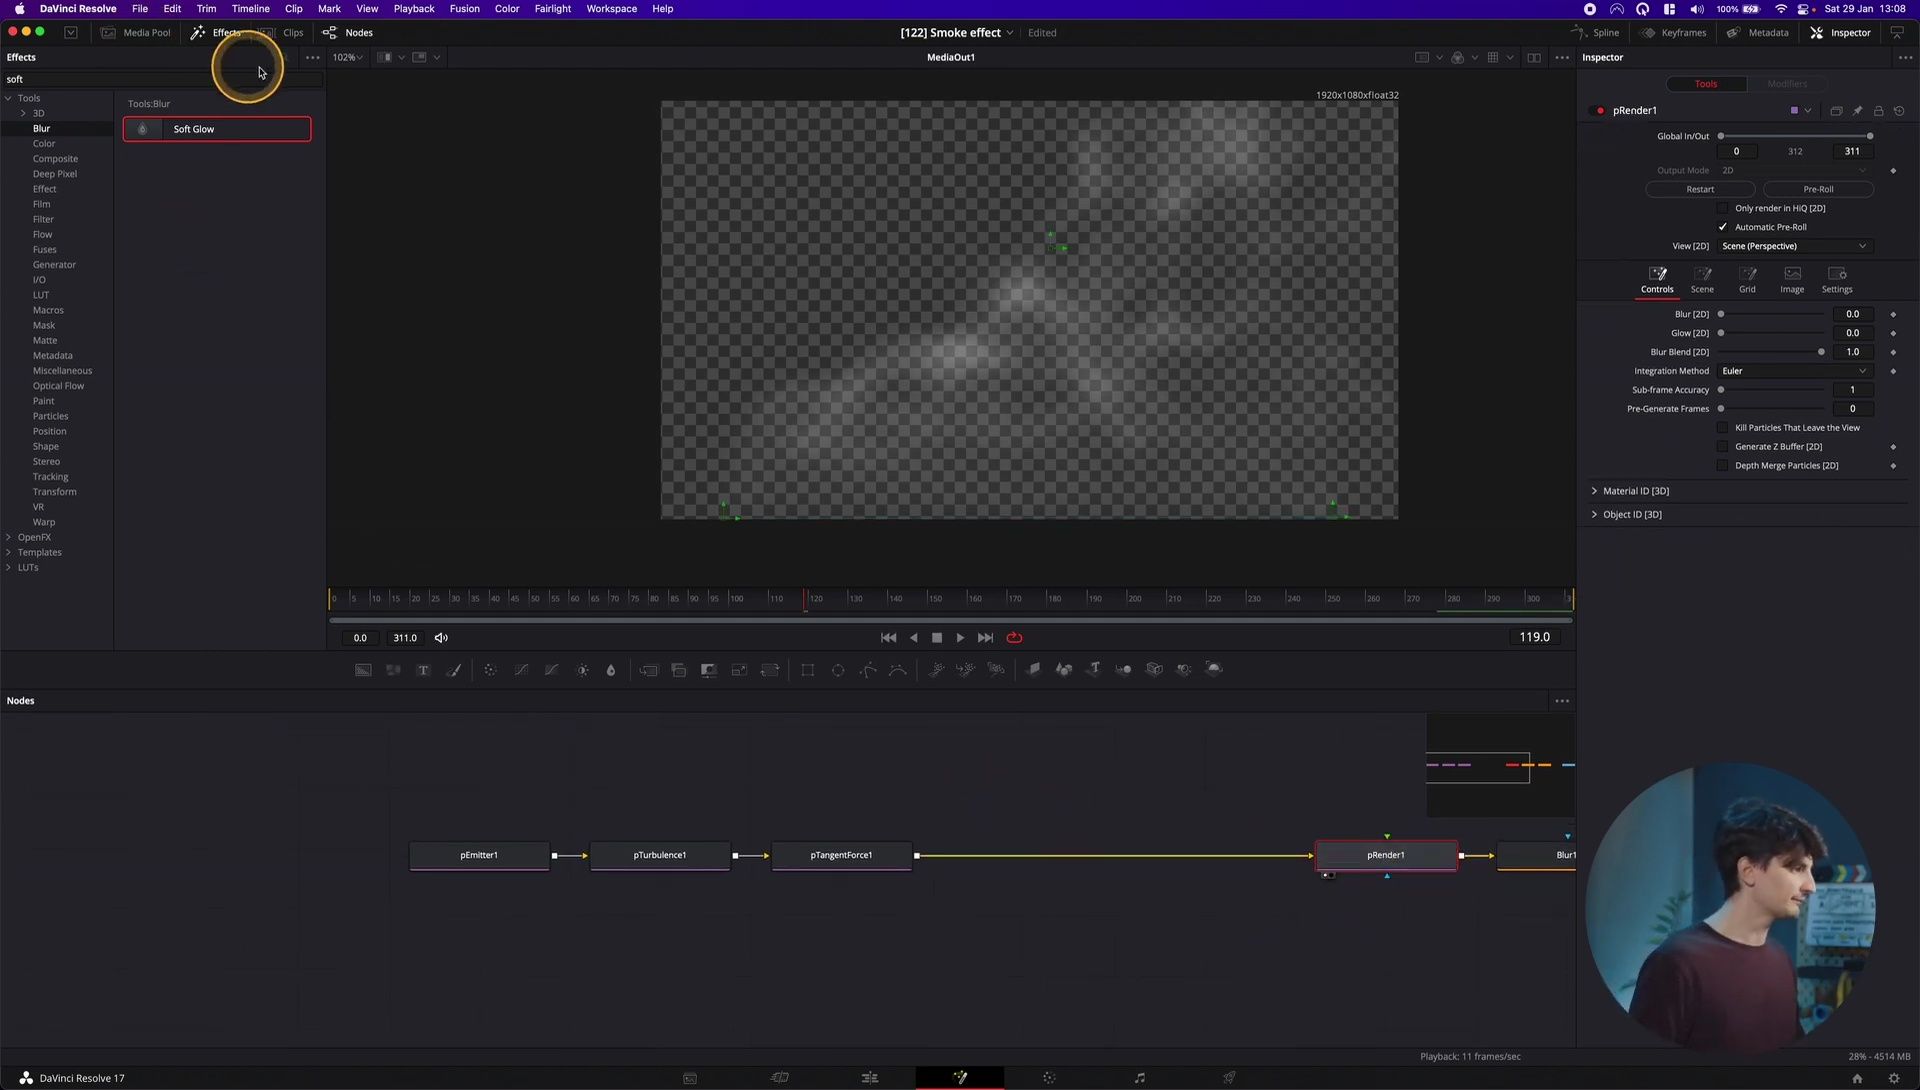1920x1090 pixels.
Task: Open Integration Method Euler dropdown
Action: (x=1794, y=371)
